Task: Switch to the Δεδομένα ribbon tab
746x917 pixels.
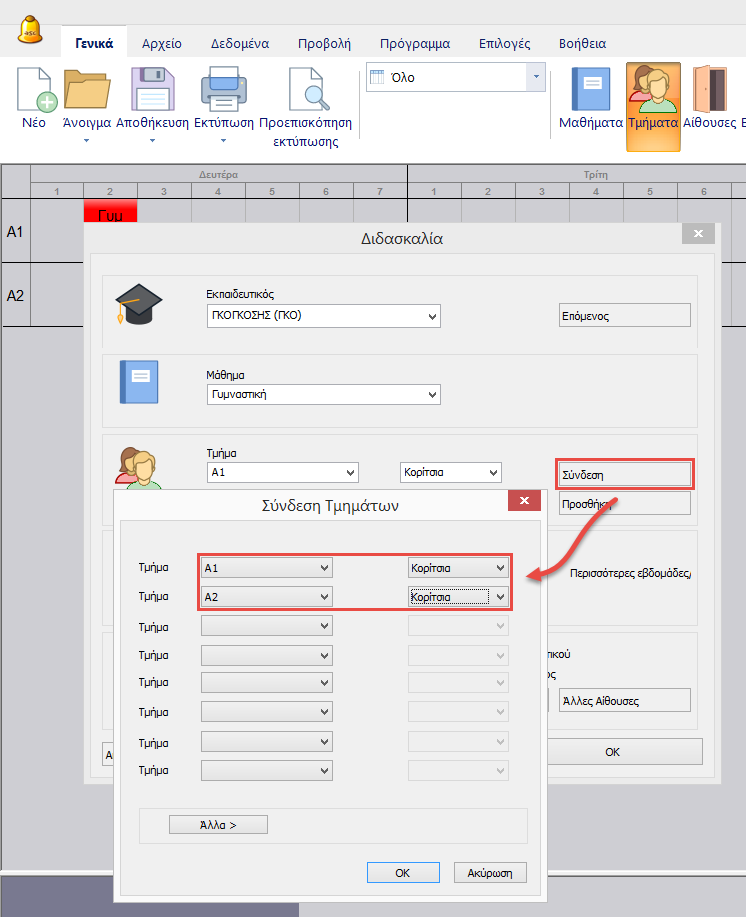Action: pyautogui.click(x=240, y=44)
